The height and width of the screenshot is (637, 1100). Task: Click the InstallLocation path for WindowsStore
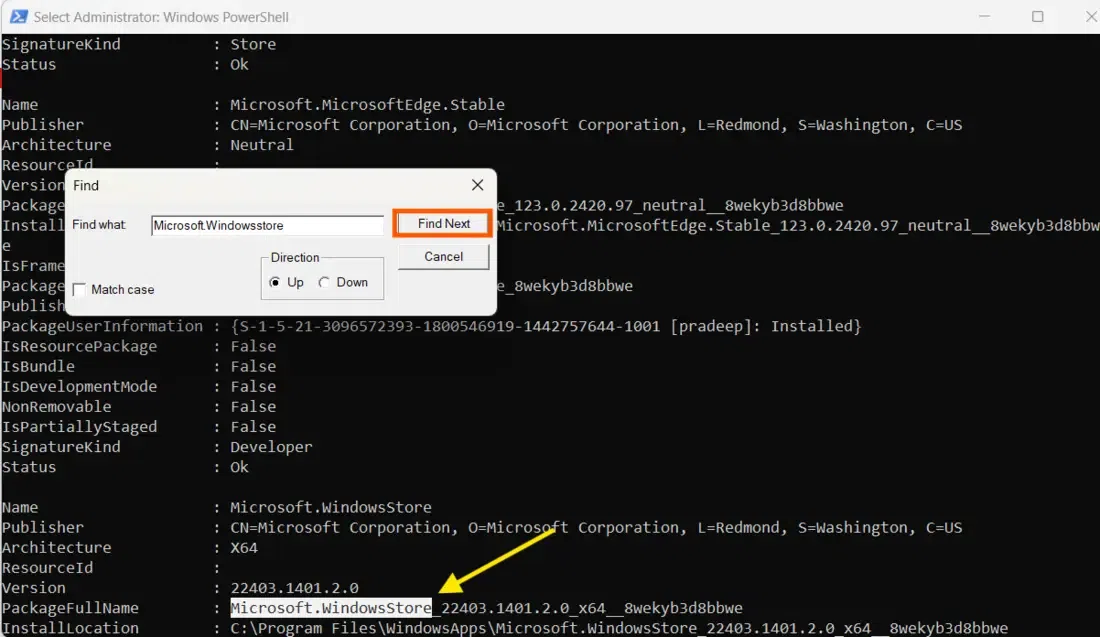(x=619, y=628)
